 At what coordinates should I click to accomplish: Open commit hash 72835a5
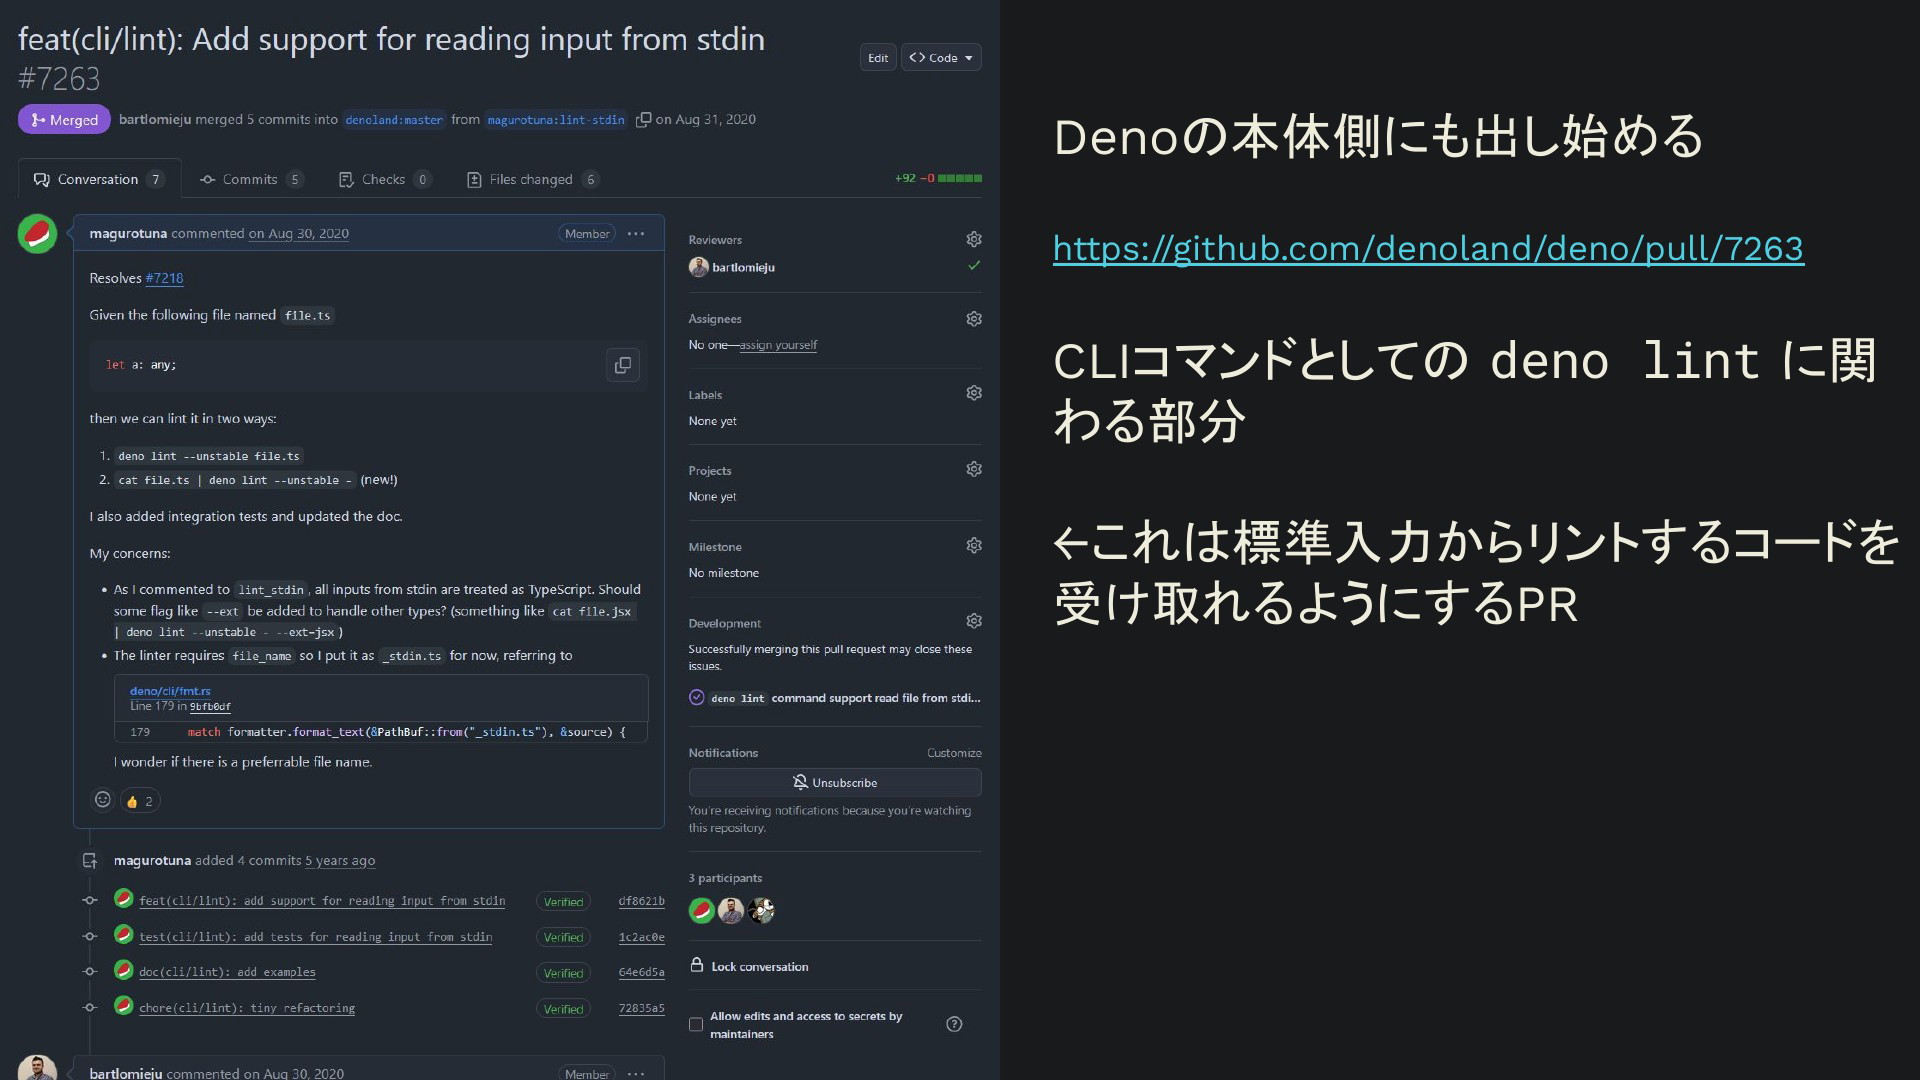click(x=641, y=1009)
